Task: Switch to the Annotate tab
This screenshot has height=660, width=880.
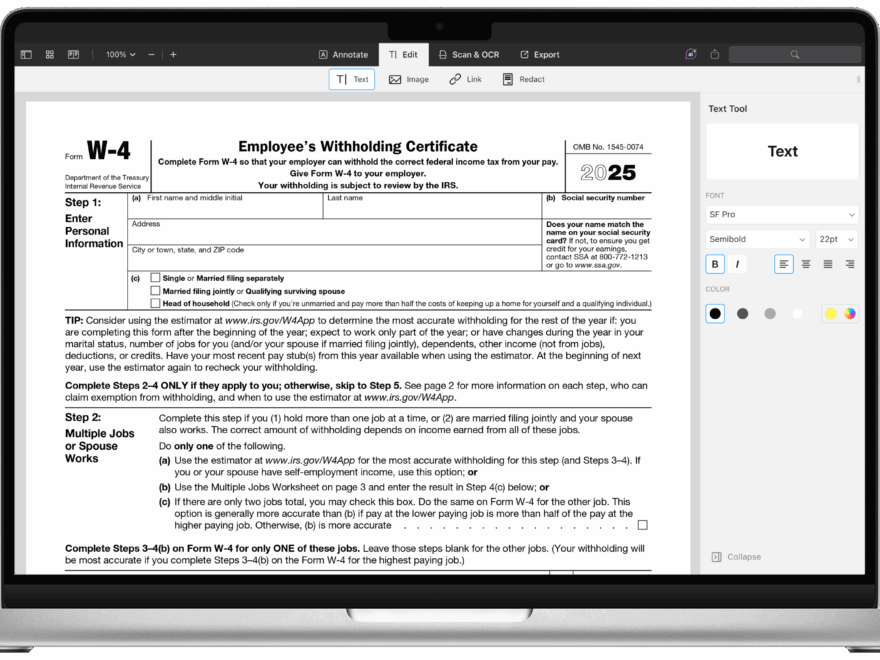Action: pos(343,54)
